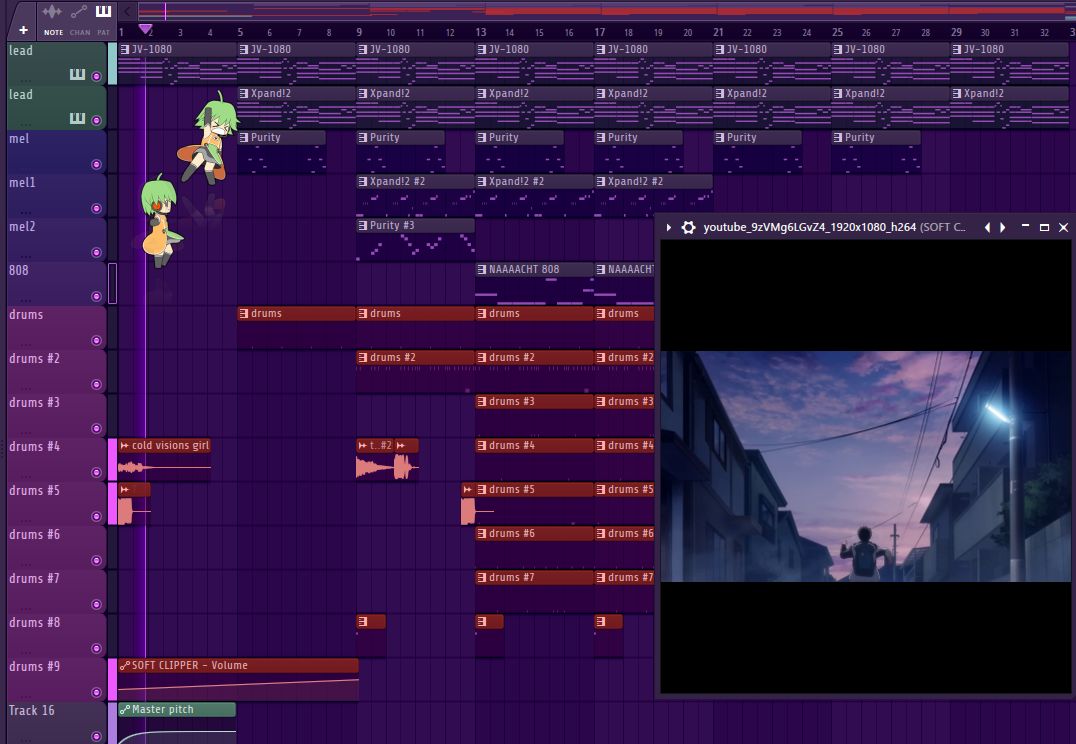Click unnamed pattern clip icon at bar 9 on drums #8
The image size is (1076, 744).
click(x=363, y=621)
